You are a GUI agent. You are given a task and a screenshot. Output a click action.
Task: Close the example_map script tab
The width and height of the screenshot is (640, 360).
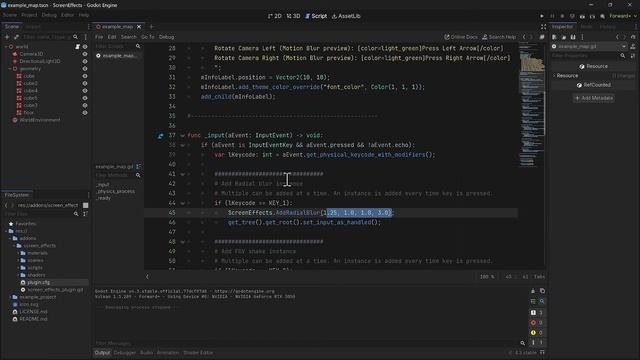pyautogui.click(x=139, y=27)
